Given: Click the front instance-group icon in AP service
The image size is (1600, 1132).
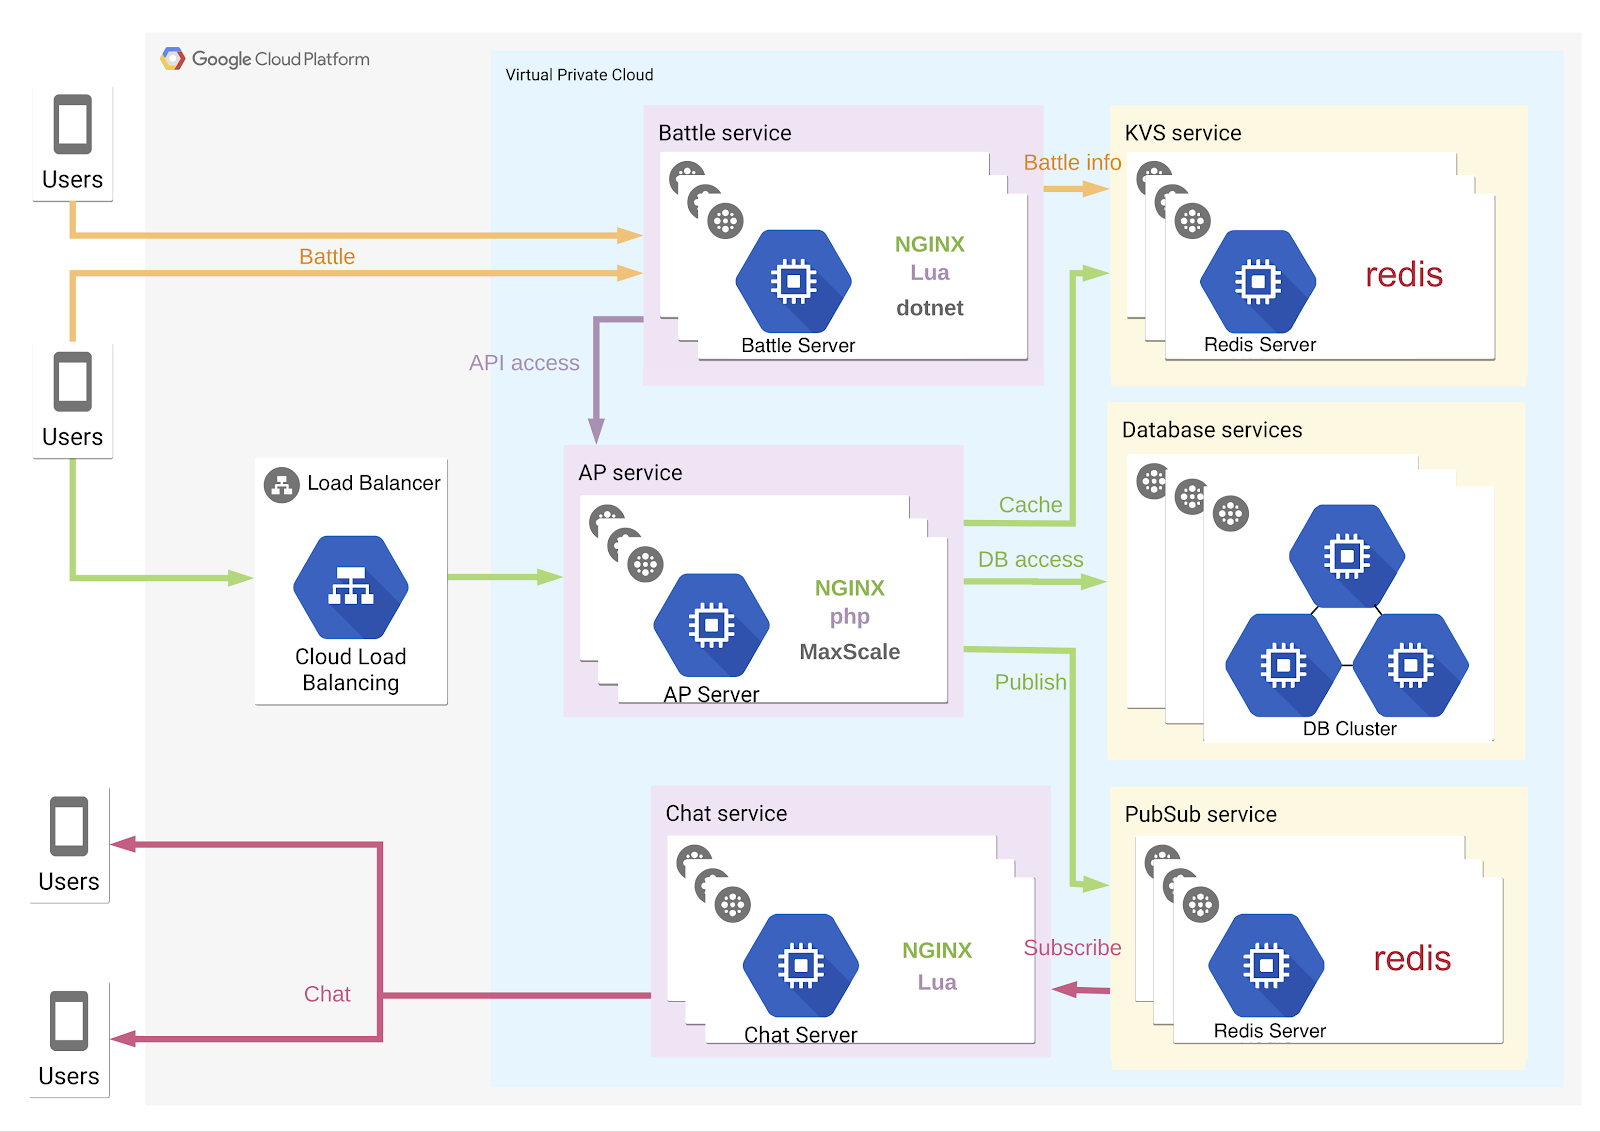Looking at the screenshot, I should point(646,564).
